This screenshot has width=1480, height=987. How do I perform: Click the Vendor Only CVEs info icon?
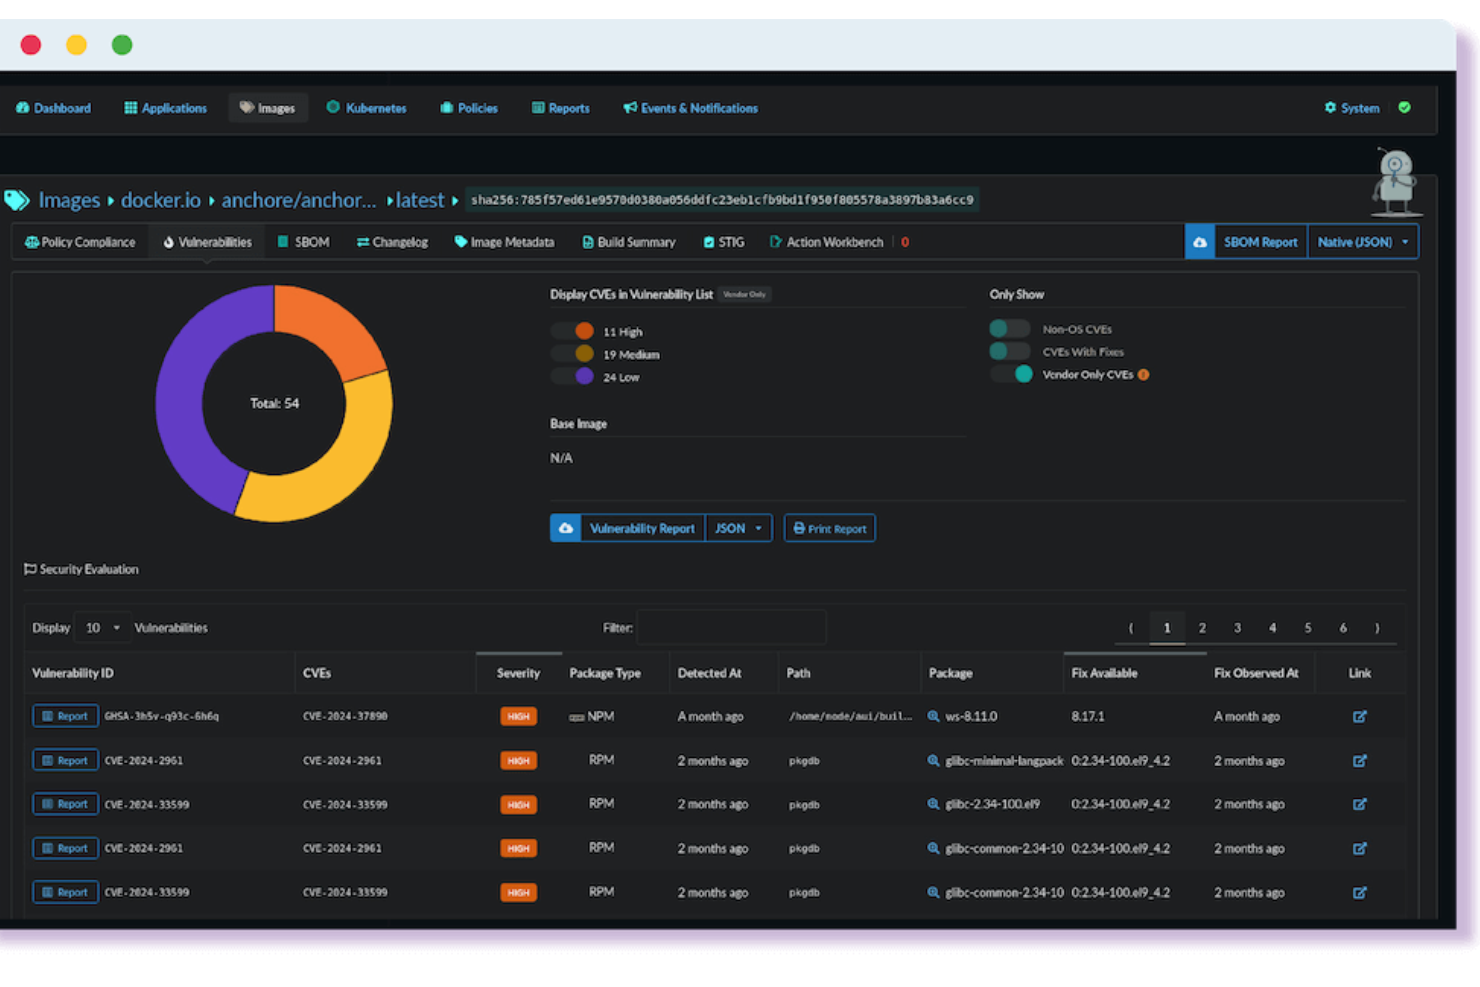(x=1143, y=375)
